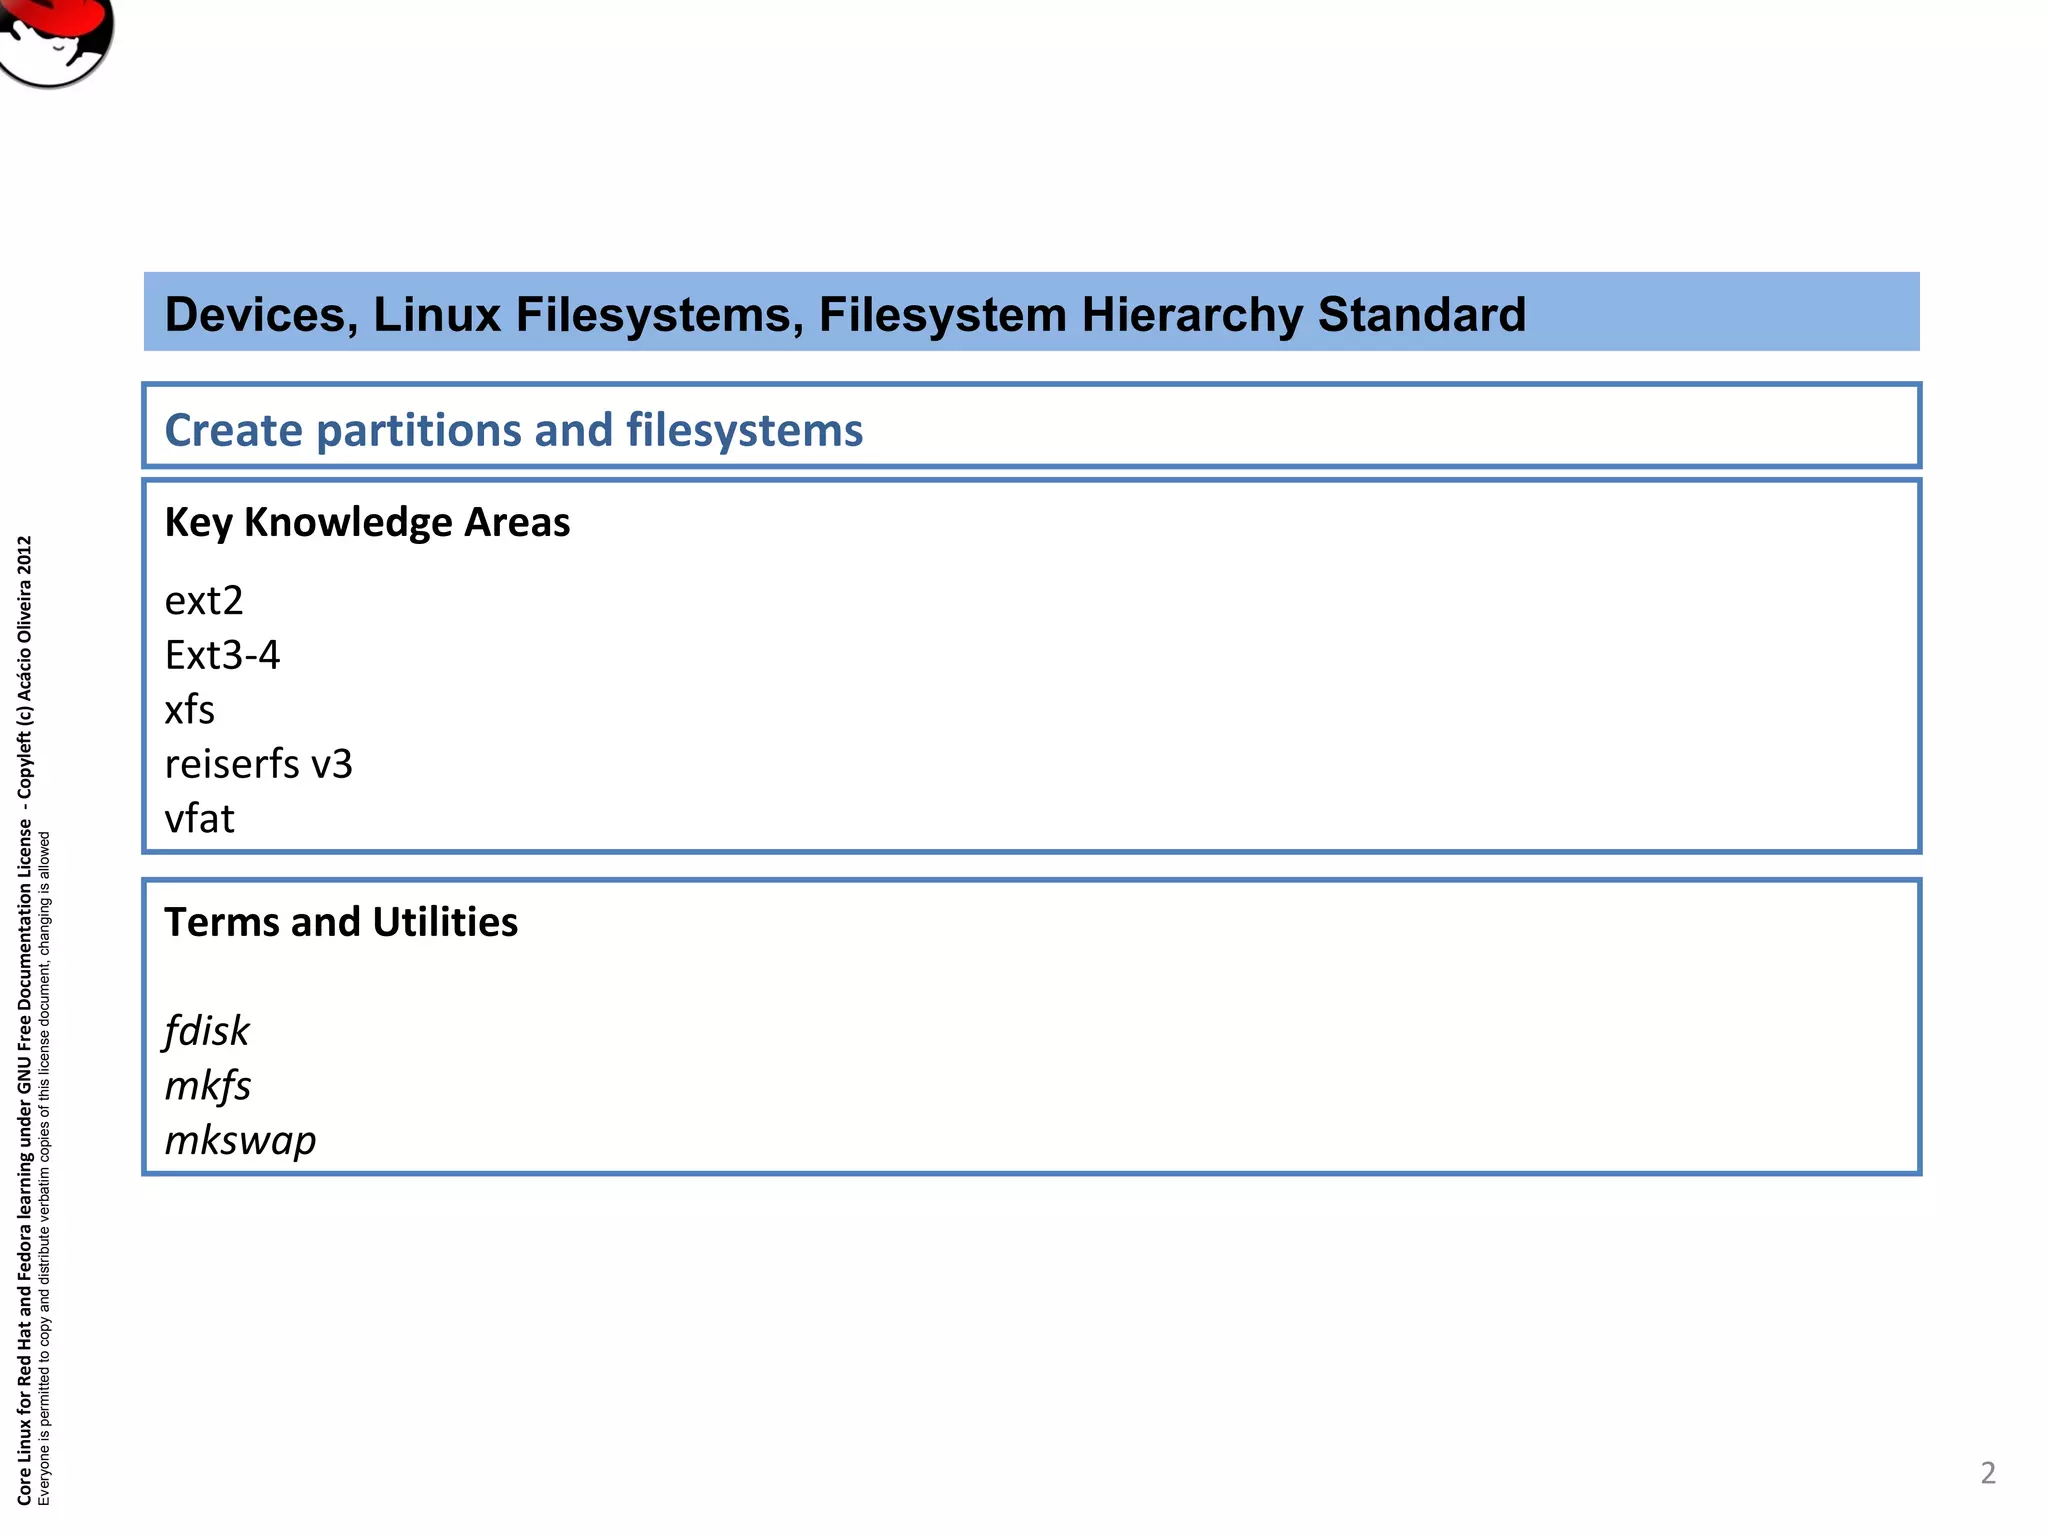Click the Key Knowledge Areas heading
This screenshot has height=1536, width=2048.
[367, 522]
